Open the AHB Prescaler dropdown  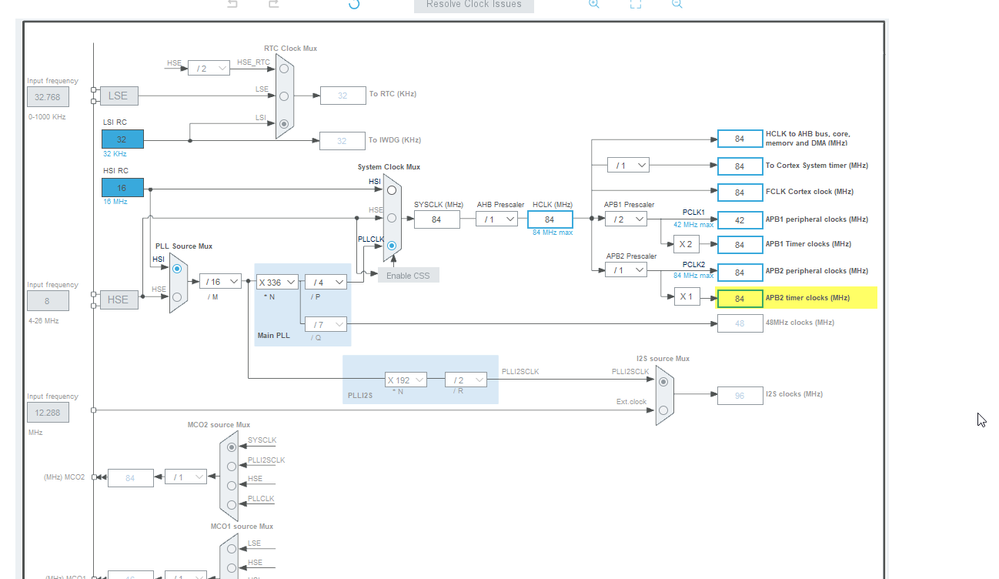(497, 219)
